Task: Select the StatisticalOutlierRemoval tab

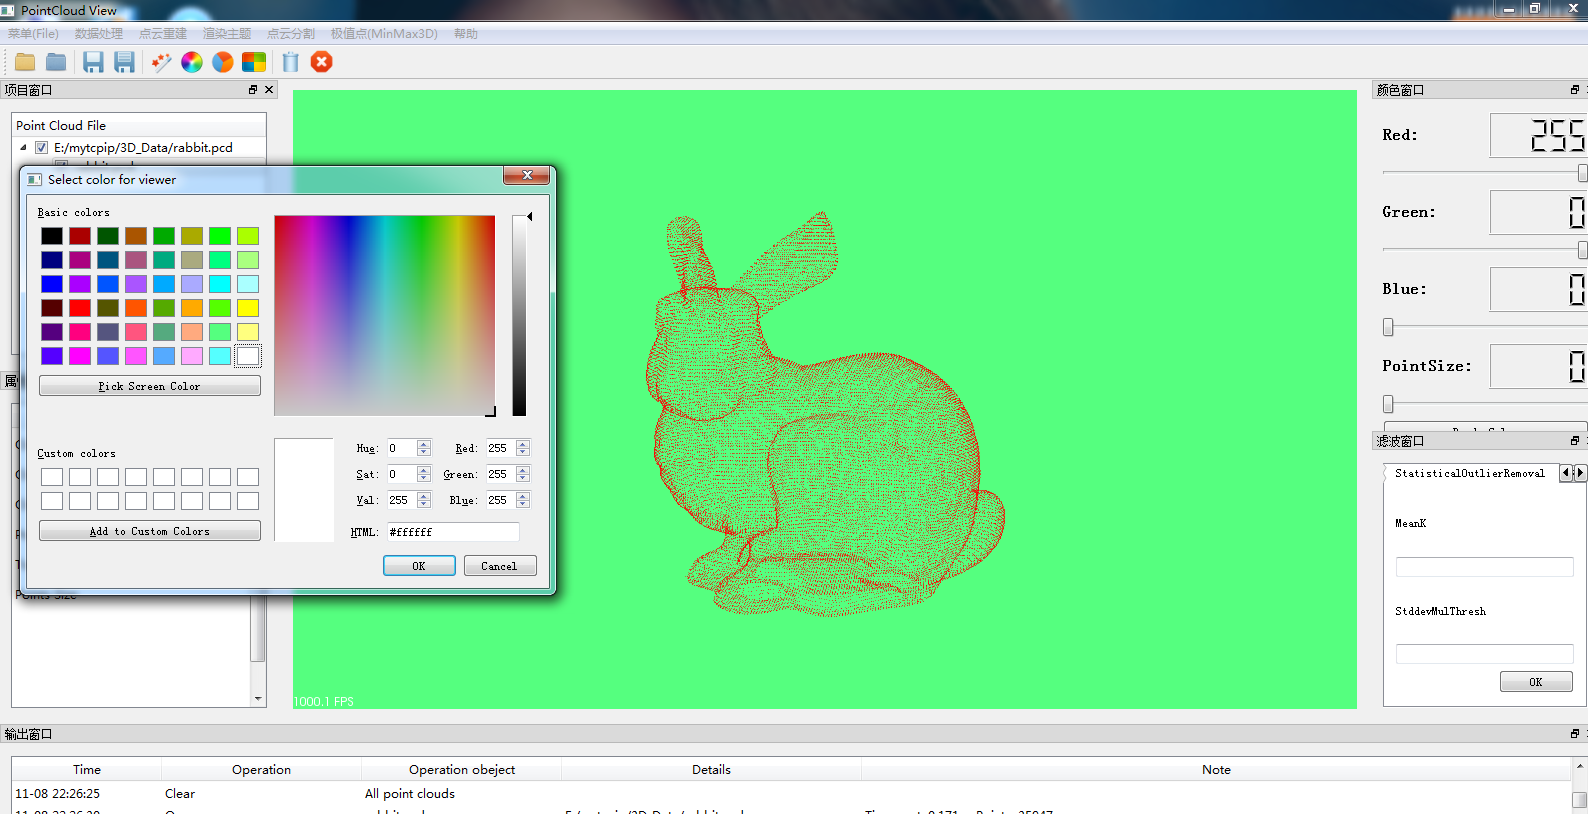Action: point(1470,473)
